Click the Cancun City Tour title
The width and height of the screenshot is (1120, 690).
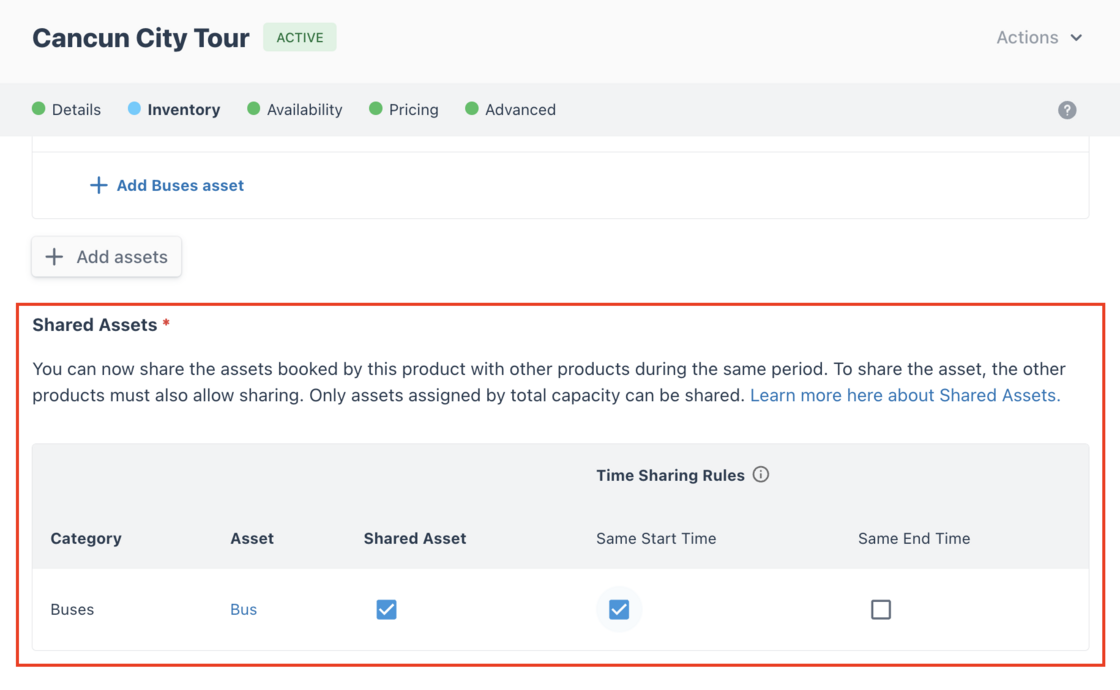(x=141, y=38)
